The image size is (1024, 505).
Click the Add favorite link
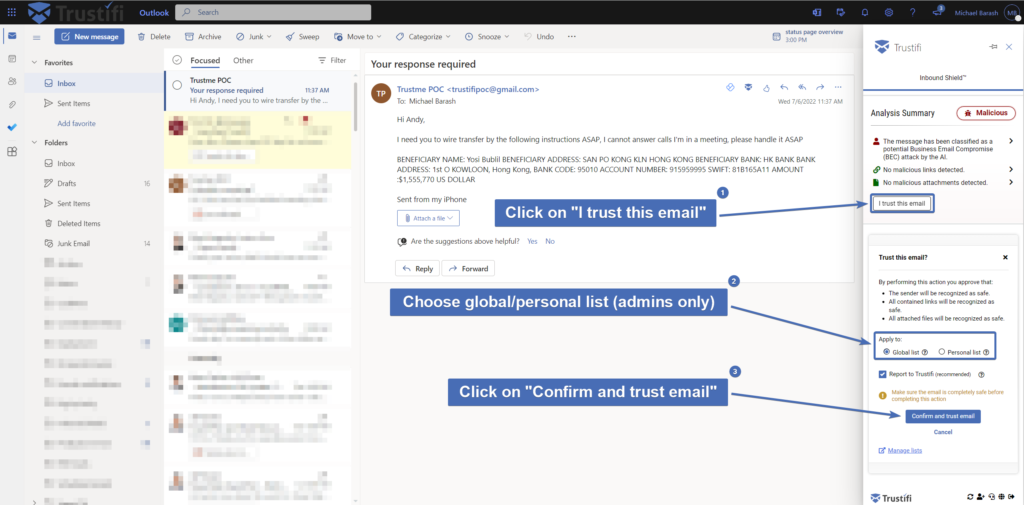coord(76,123)
